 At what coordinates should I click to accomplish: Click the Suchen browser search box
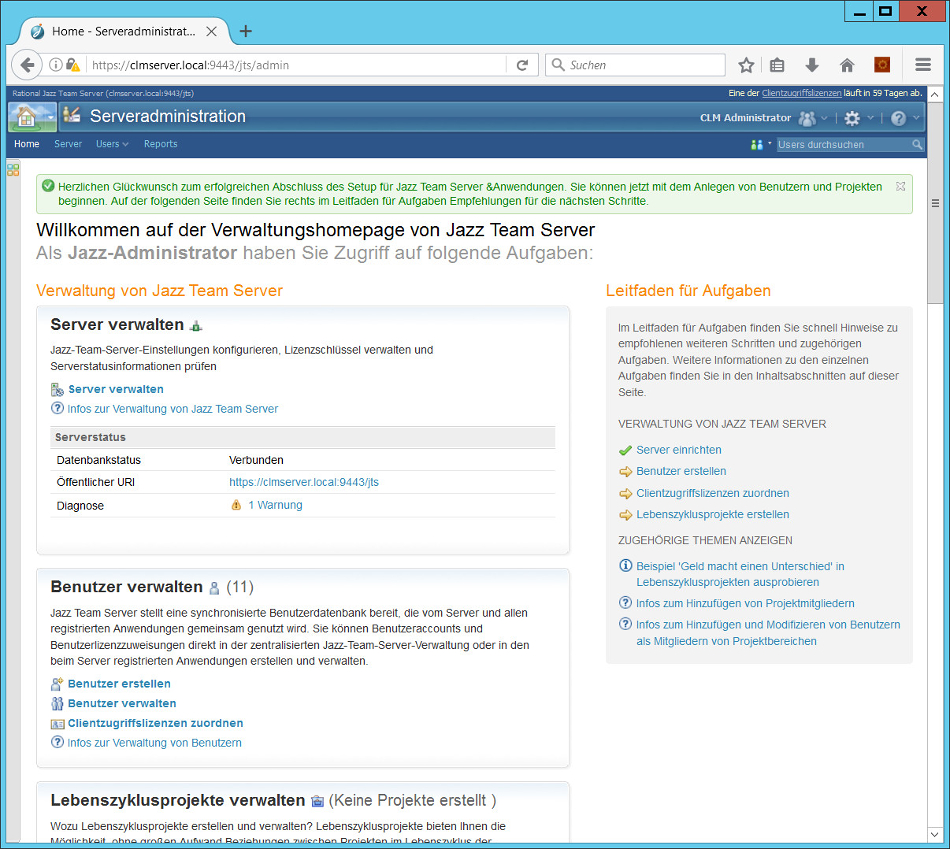[x=636, y=65]
